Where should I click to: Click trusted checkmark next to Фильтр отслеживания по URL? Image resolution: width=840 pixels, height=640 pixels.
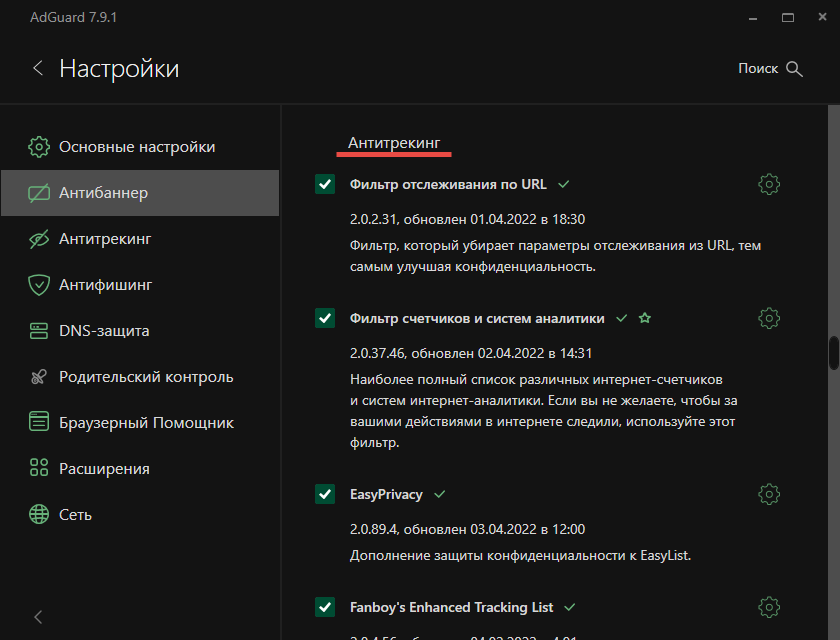click(x=563, y=184)
